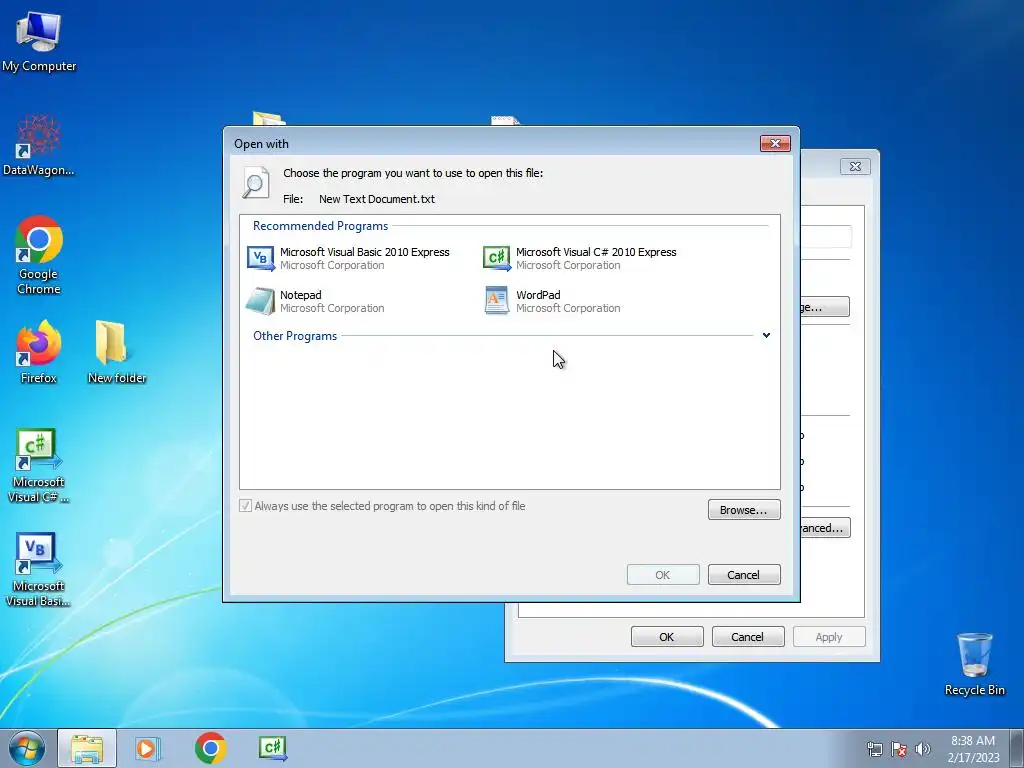Select the Firefox desktop shortcut

[x=39, y=351]
